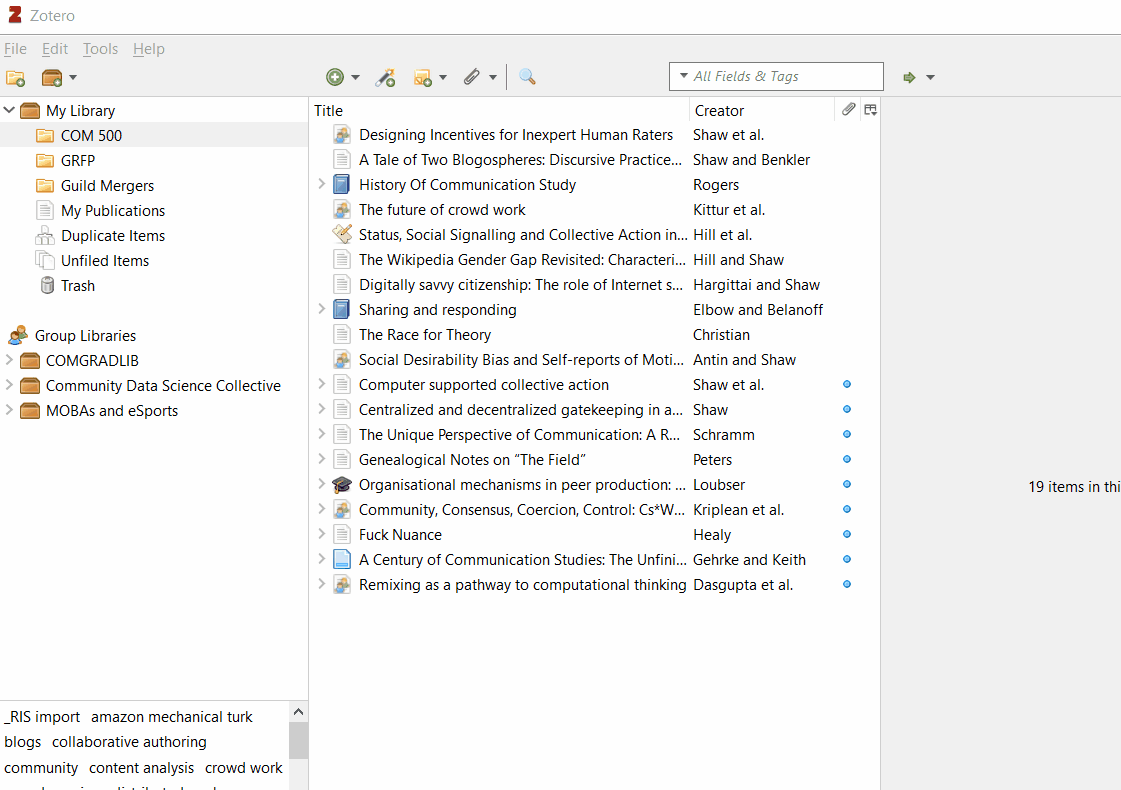The width and height of the screenshot is (1121, 790).
Task: Expand Computer supported collective action item
Action: point(322,384)
